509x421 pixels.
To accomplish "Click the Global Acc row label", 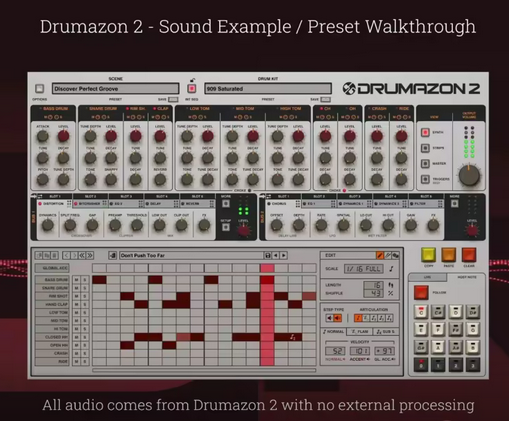I will (52, 268).
